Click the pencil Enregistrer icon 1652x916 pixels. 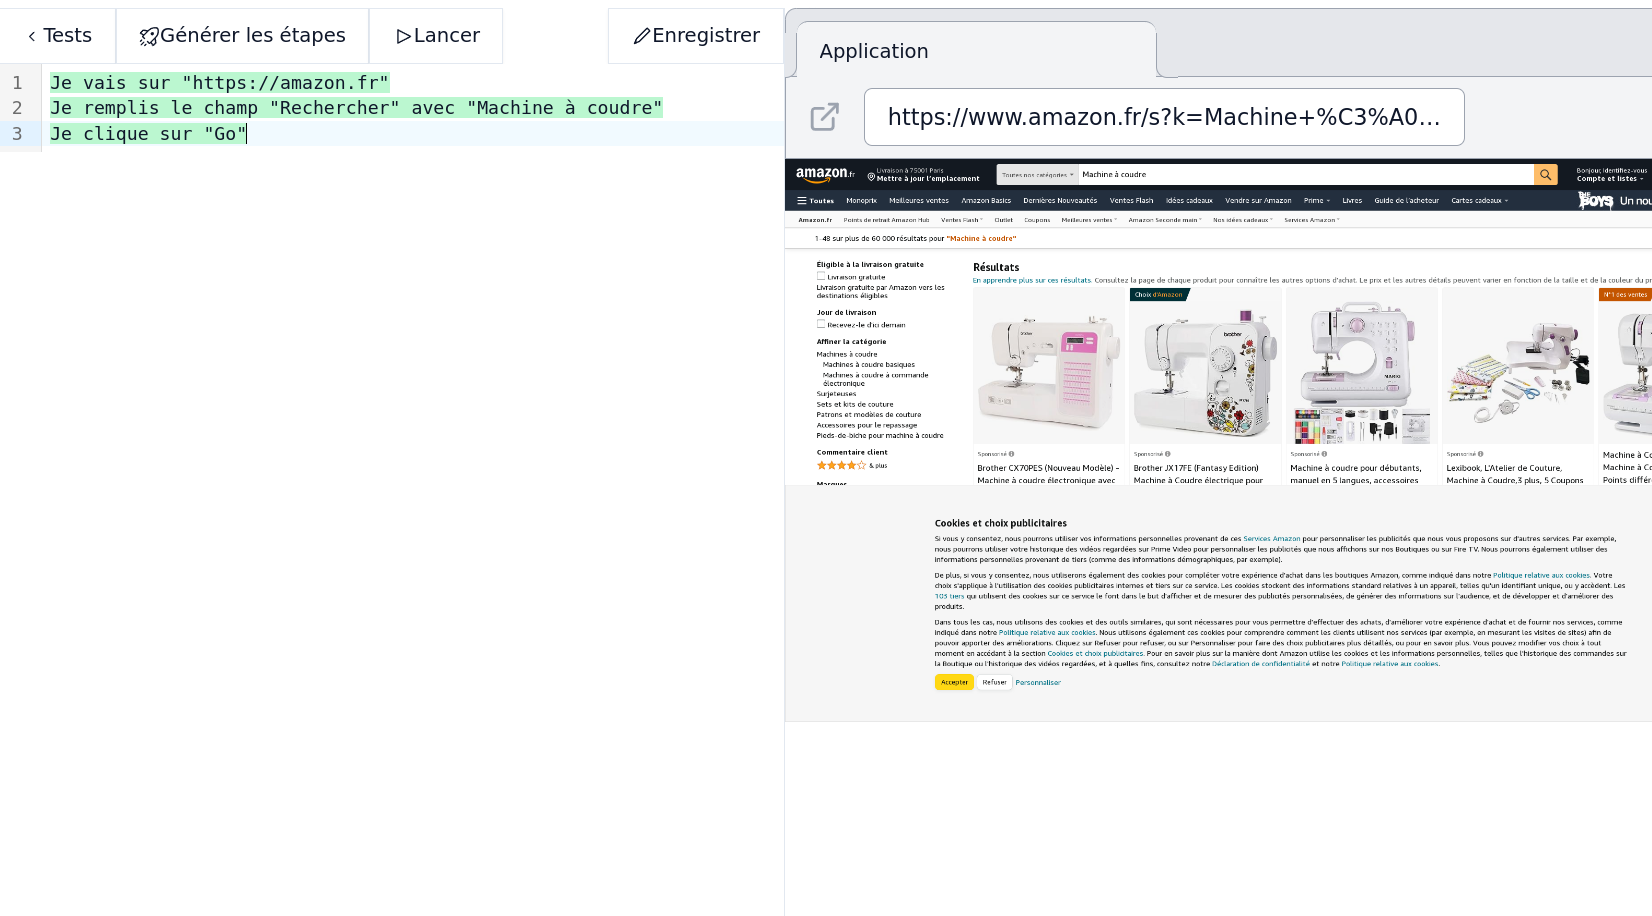point(642,36)
